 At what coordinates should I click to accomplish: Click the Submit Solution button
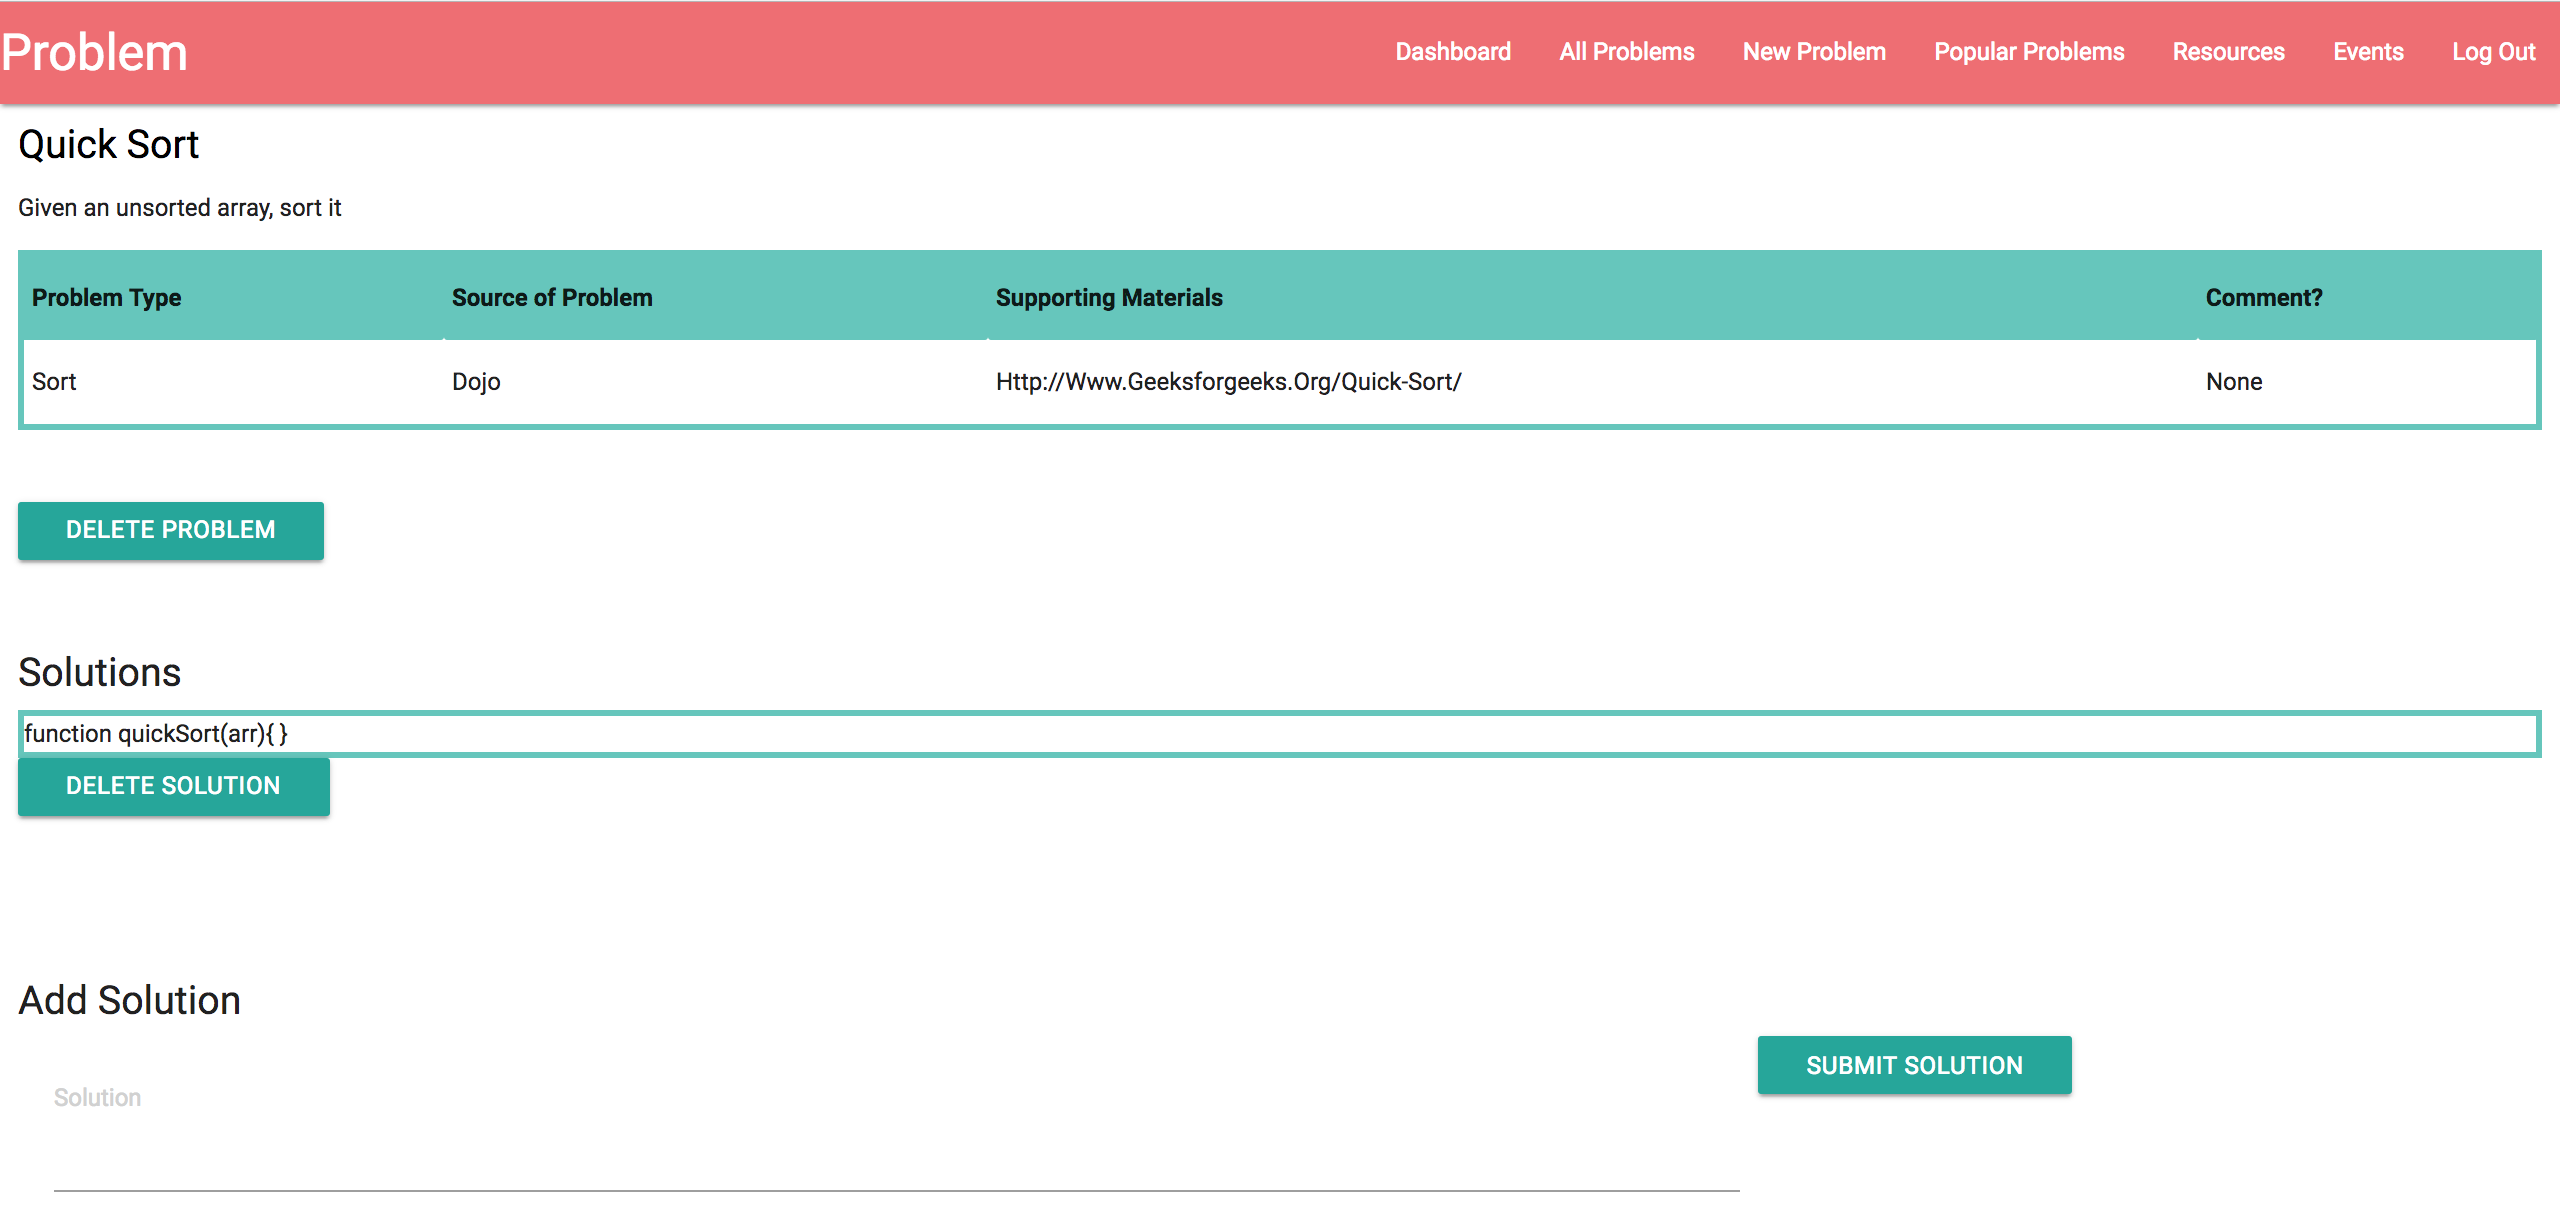1913,1065
